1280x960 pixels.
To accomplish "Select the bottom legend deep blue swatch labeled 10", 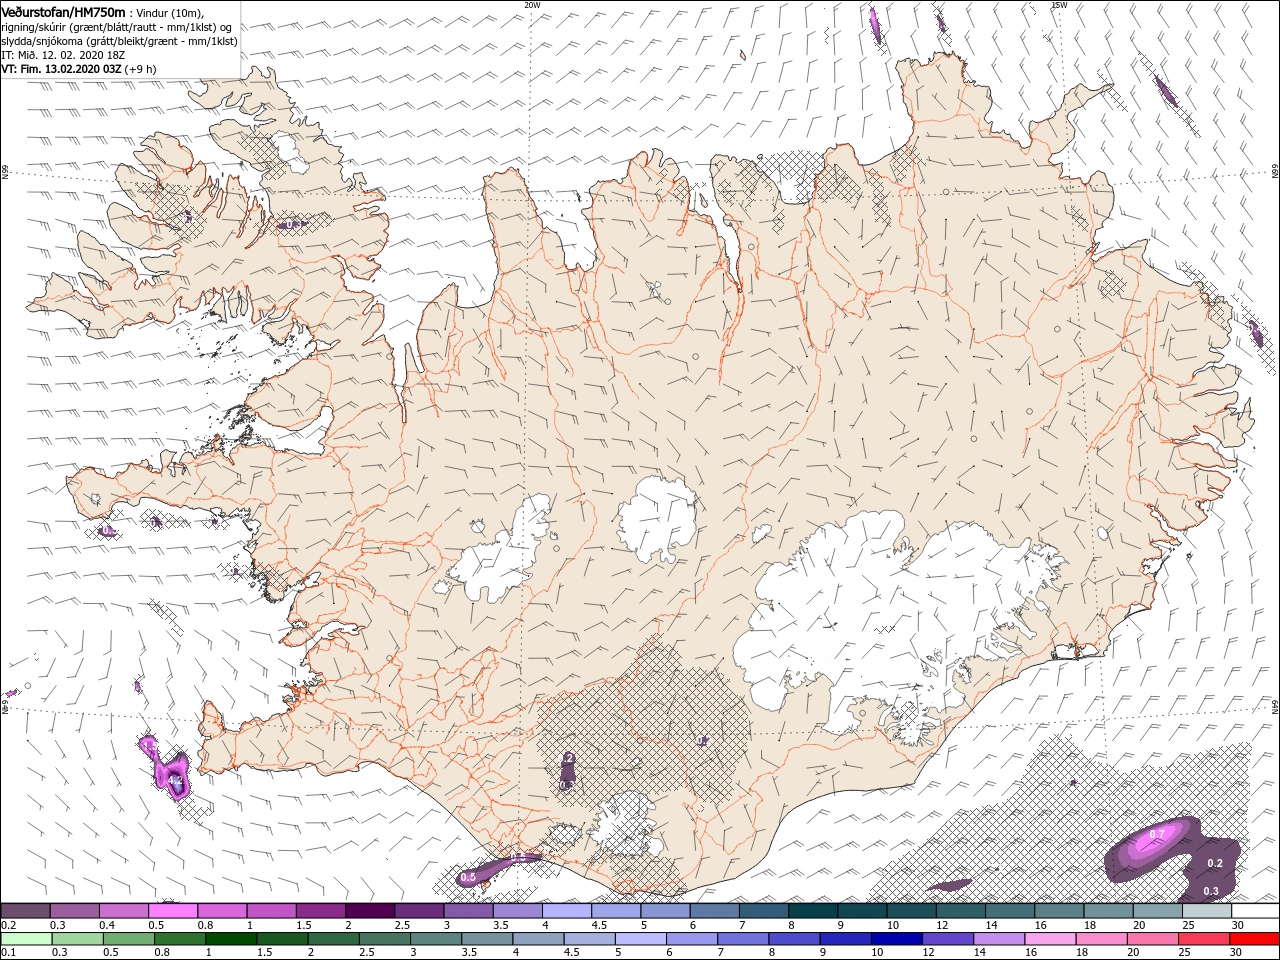I will click(x=896, y=939).
